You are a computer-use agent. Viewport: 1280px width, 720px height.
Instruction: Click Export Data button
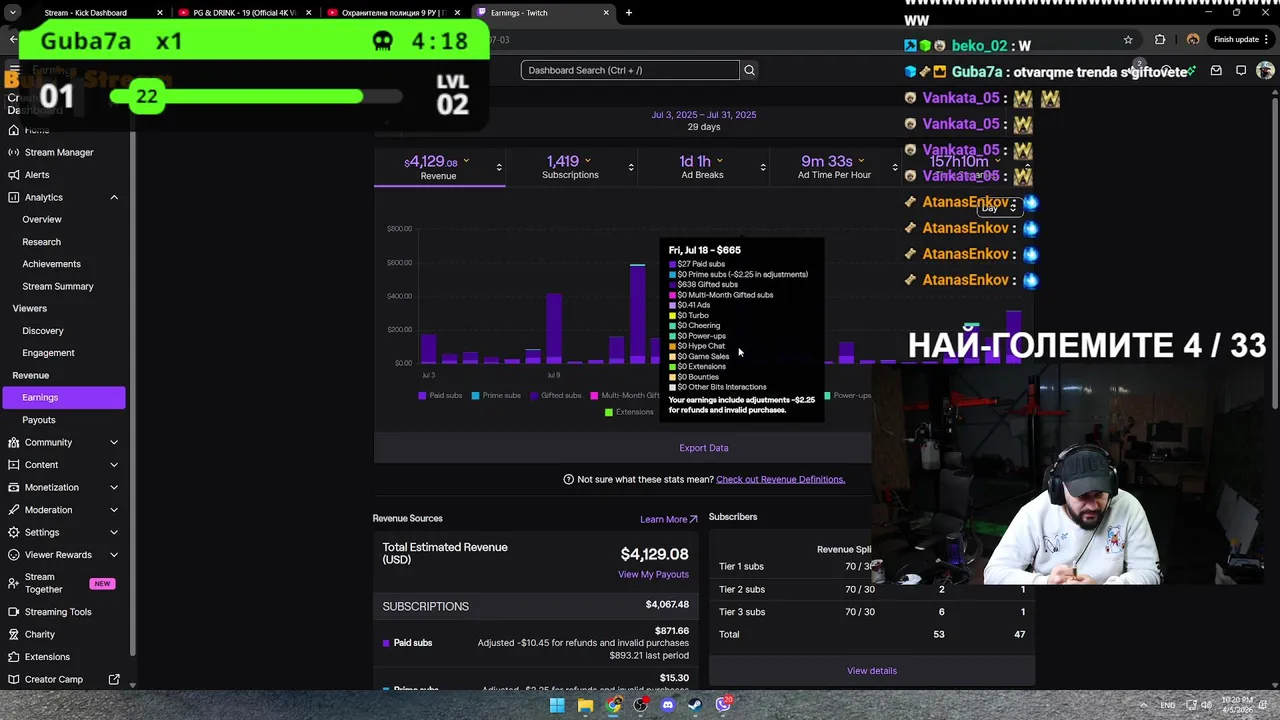[x=704, y=448]
